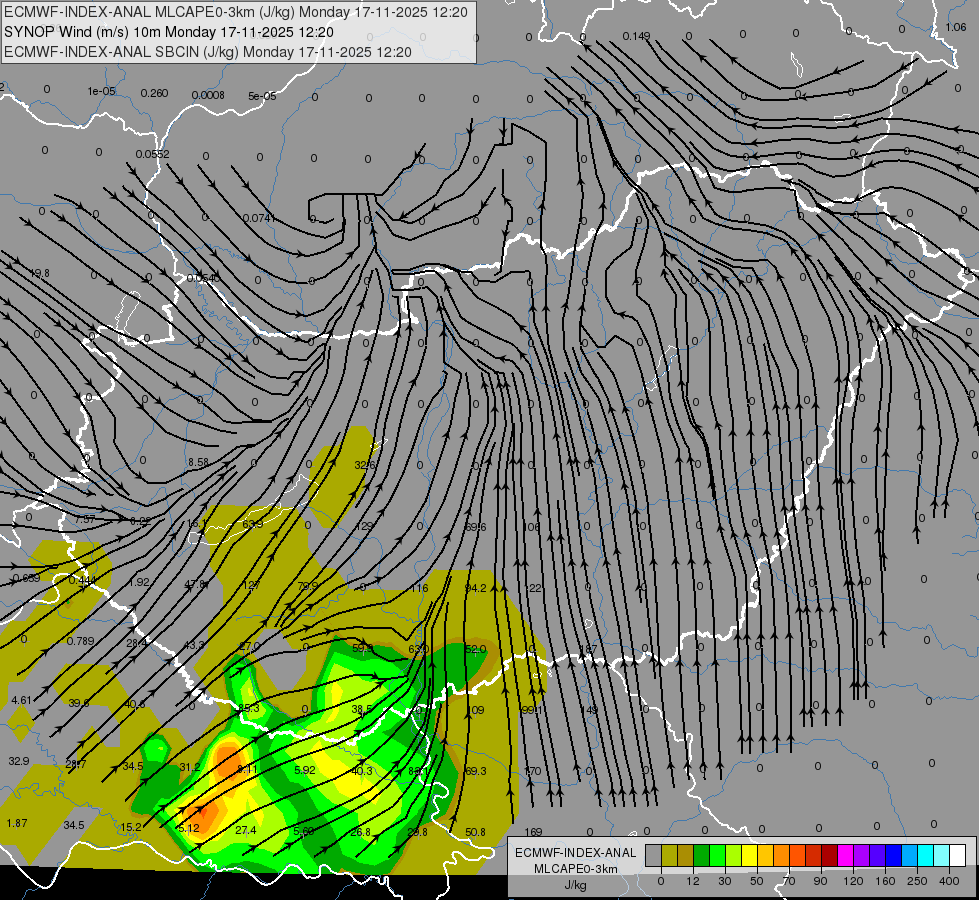Image resolution: width=979 pixels, height=900 pixels.
Task: Click the map value 106
Action: [531, 528]
